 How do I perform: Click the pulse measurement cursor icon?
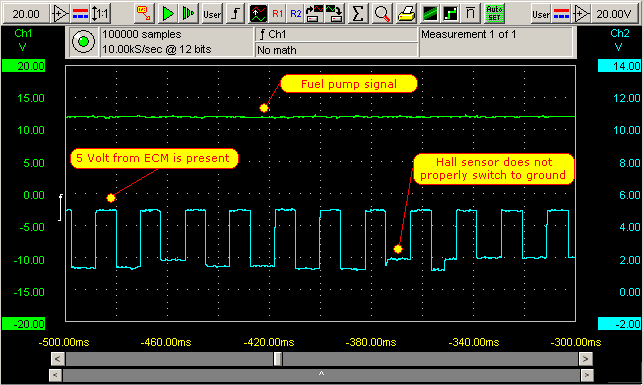coord(470,14)
